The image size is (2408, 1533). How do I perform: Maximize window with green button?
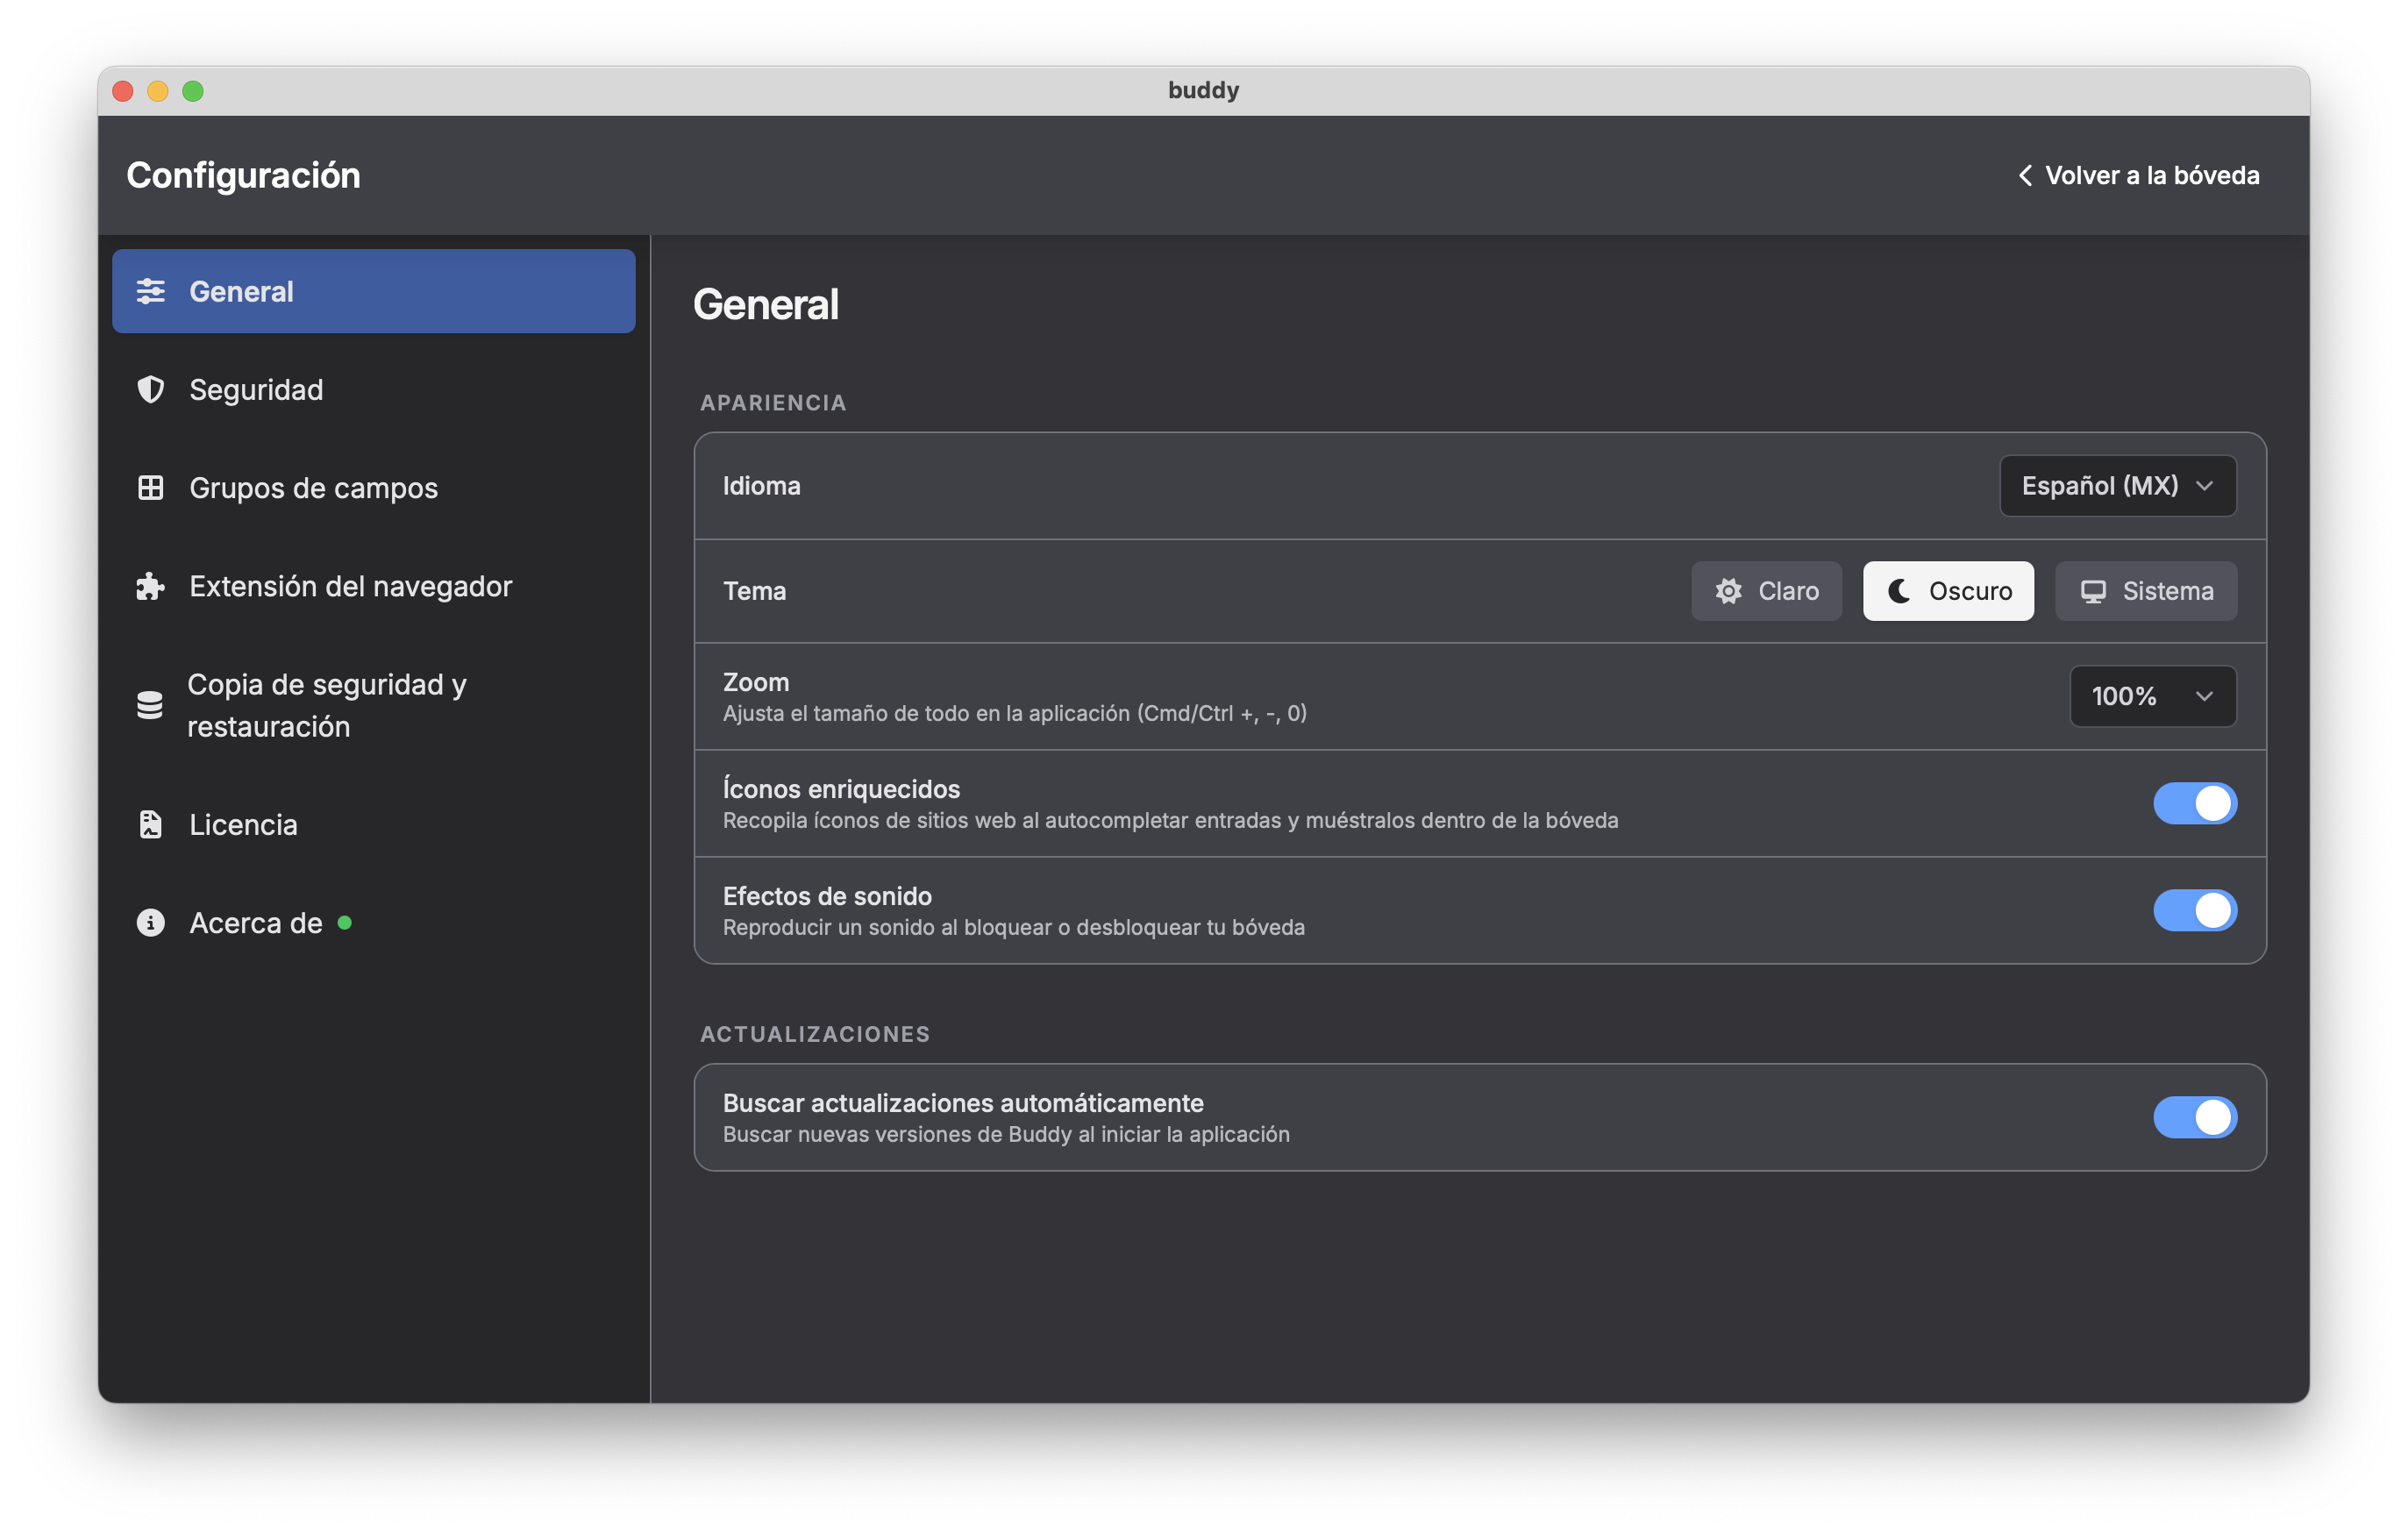click(x=193, y=91)
